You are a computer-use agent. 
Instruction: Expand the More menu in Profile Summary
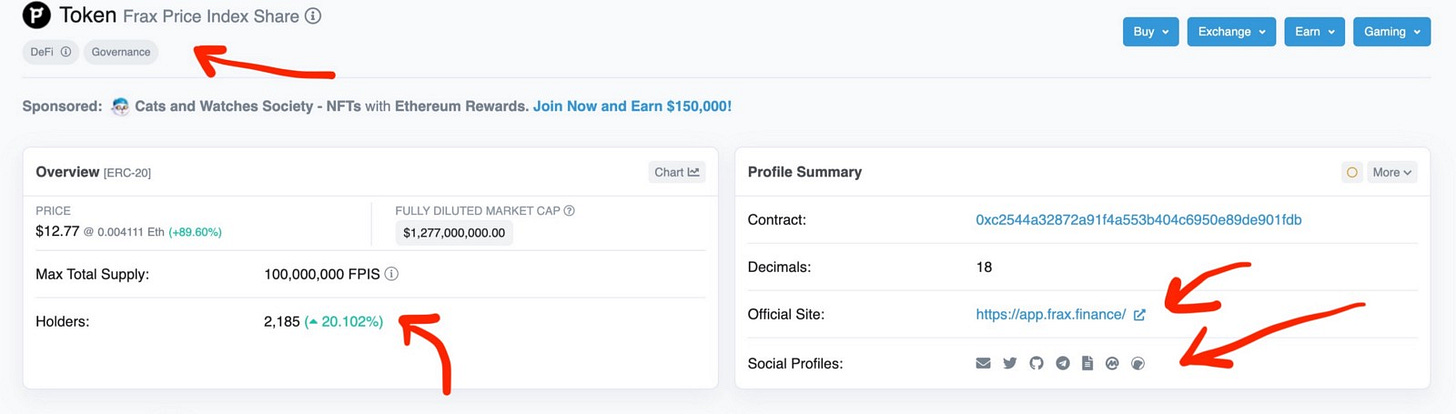pos(1392,172)
